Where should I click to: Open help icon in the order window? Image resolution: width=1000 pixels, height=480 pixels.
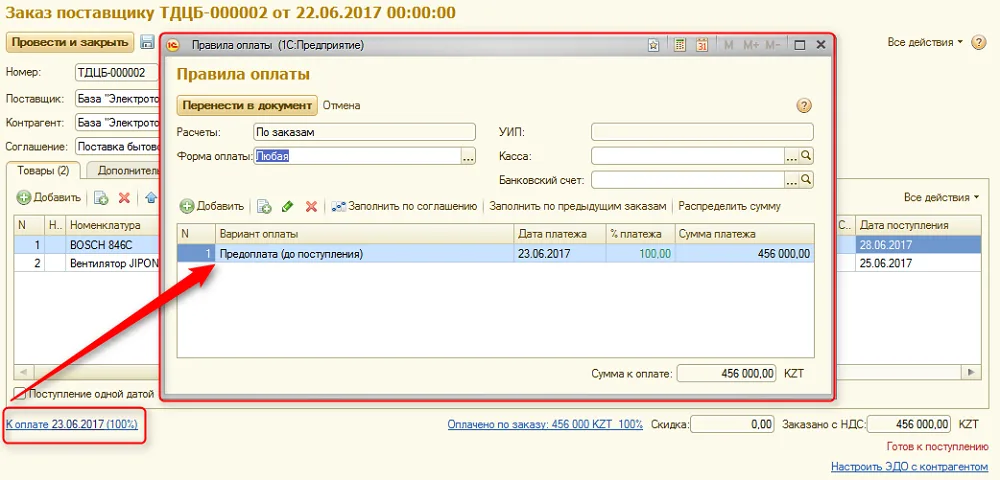pyautogui.click(x=978, y=43)
